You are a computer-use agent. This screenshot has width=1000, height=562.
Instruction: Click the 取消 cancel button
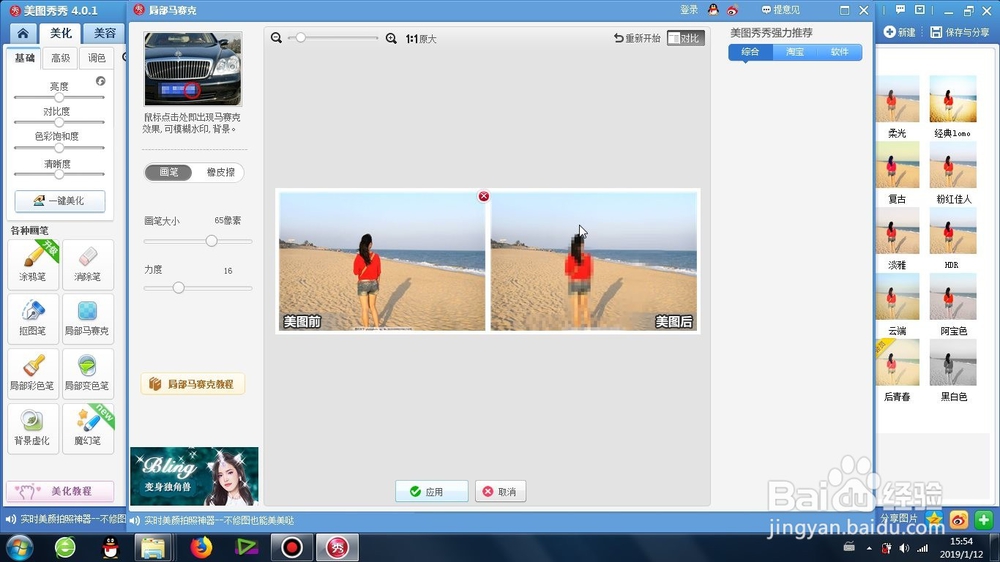tap(501, 491)
